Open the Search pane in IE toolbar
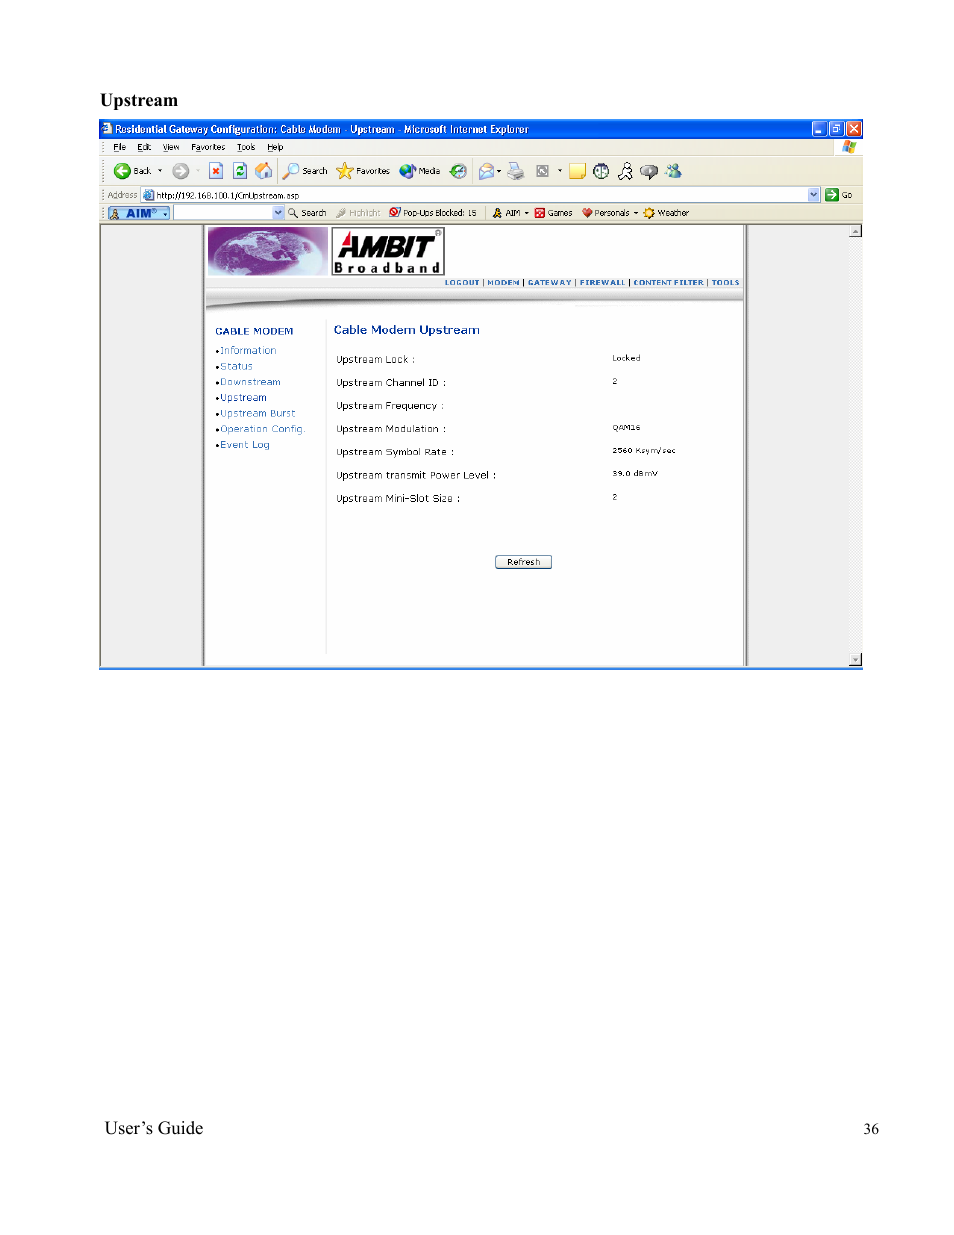Viewport: 954px width, 1235px height. [305, 171]
